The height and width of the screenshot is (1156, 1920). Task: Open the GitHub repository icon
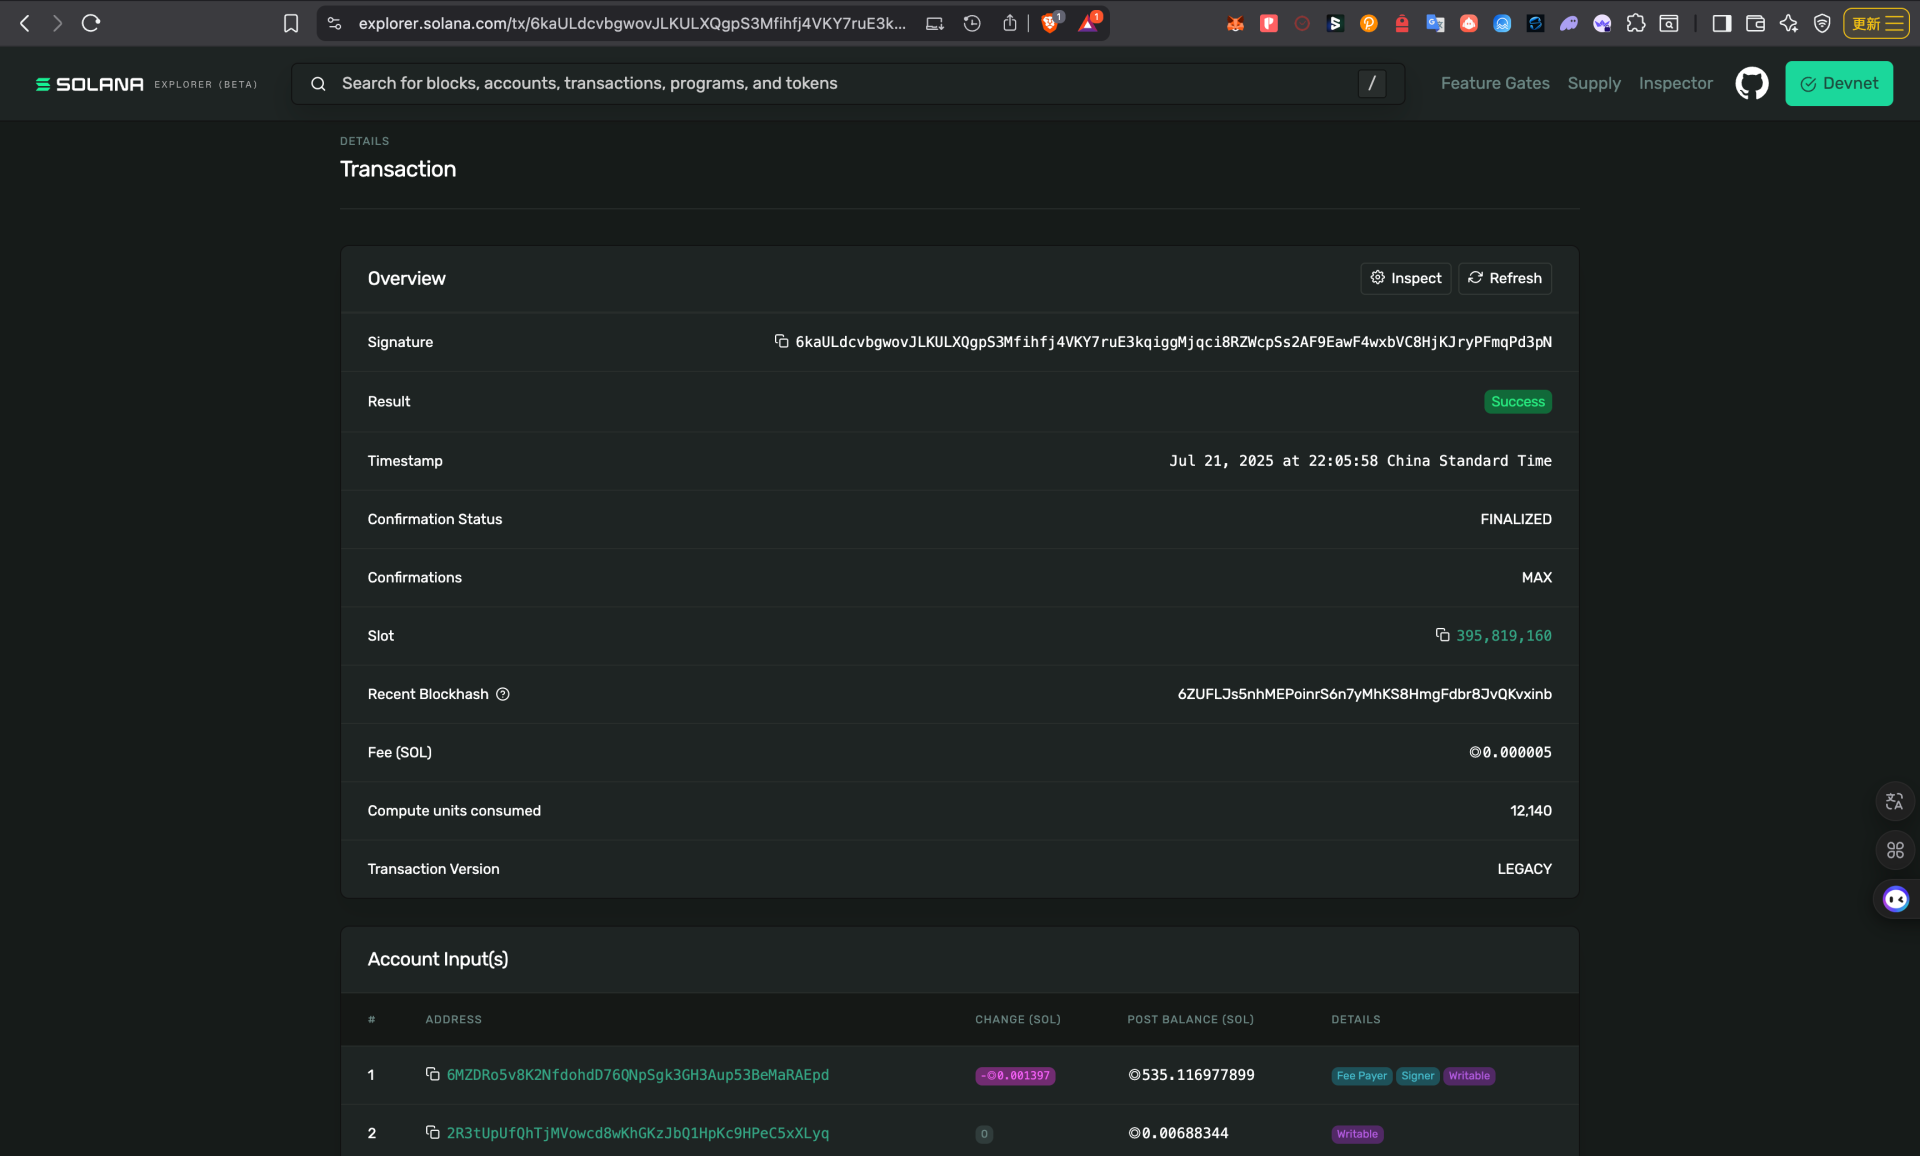click(x=1752, y=84)
